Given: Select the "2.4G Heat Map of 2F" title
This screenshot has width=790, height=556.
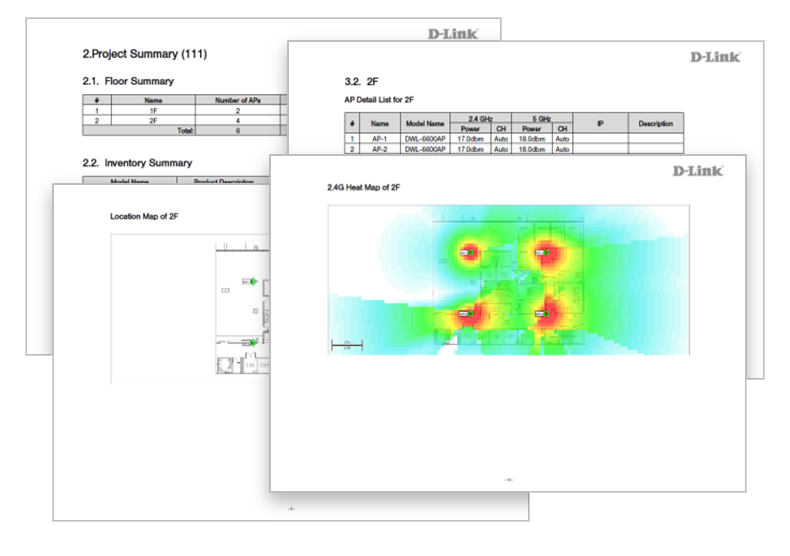Looking at the screenshot, I should point(364,187).
